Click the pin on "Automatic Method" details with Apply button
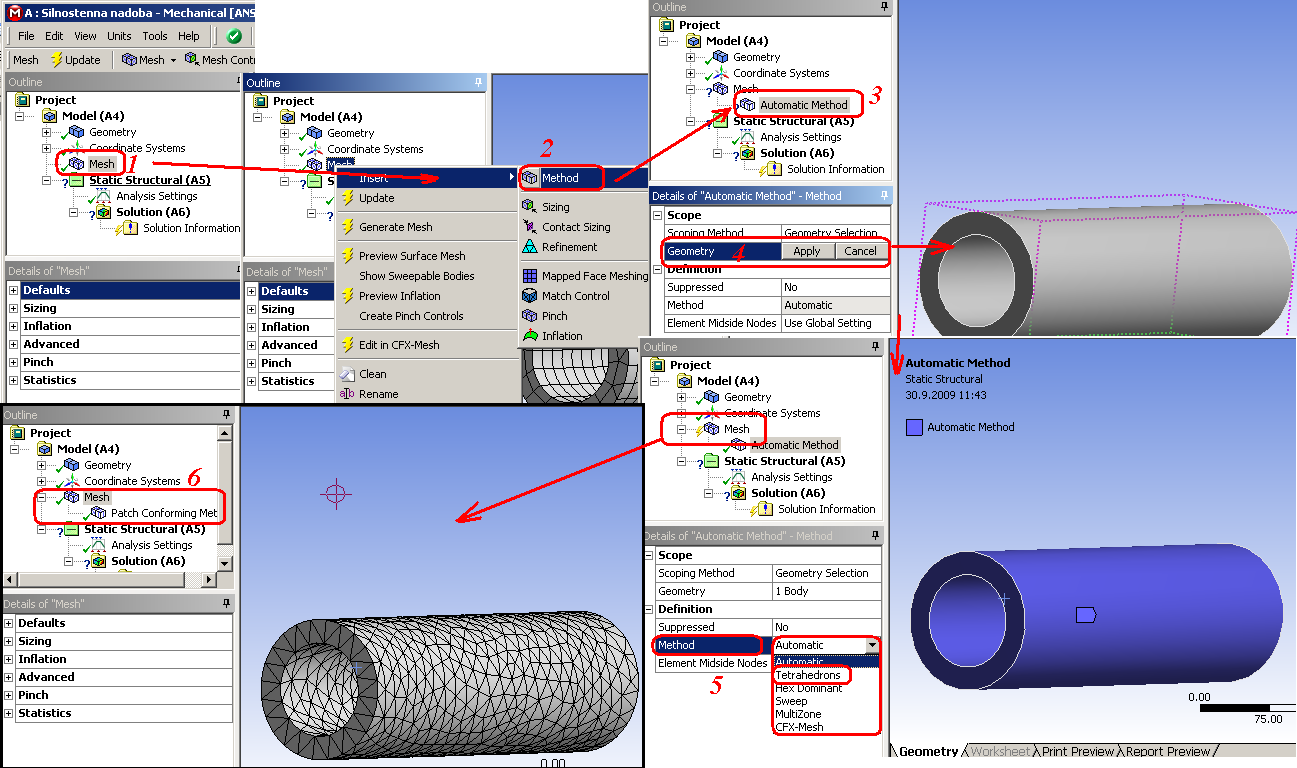This screenshot has height=768, width=1297. [884, 196]
